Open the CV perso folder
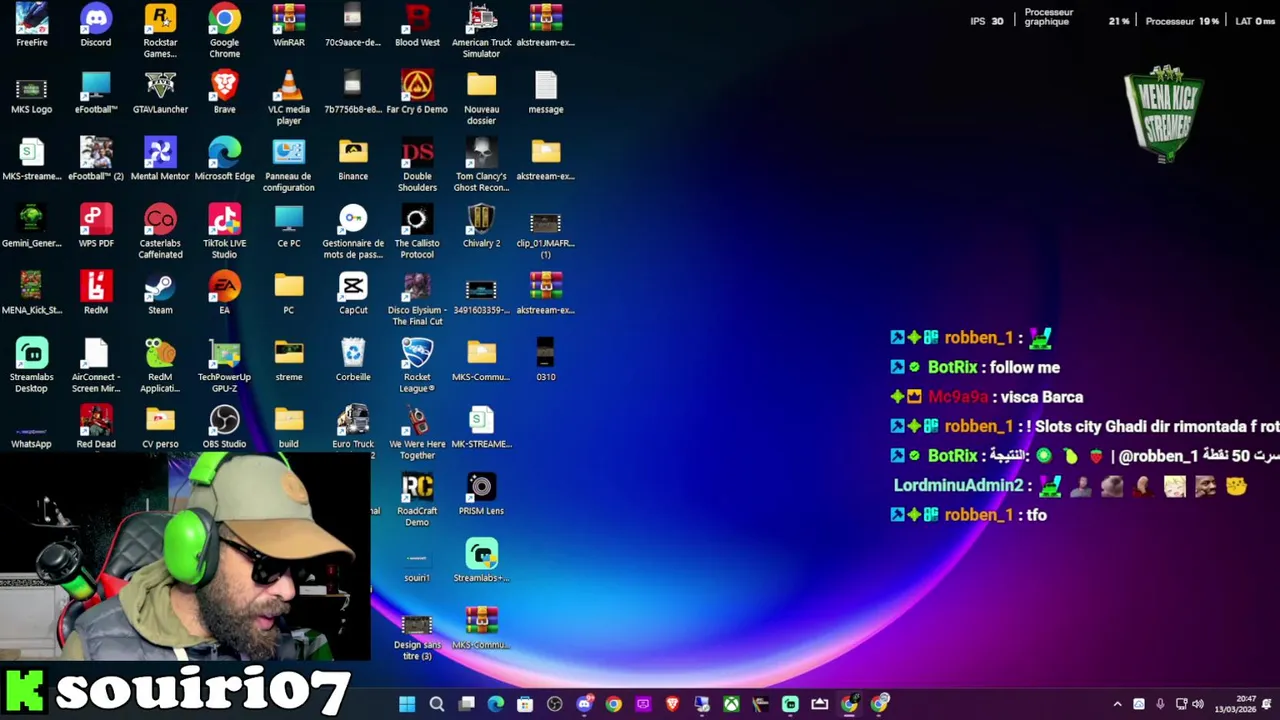The image size is (1280, 720). (160, 428)
